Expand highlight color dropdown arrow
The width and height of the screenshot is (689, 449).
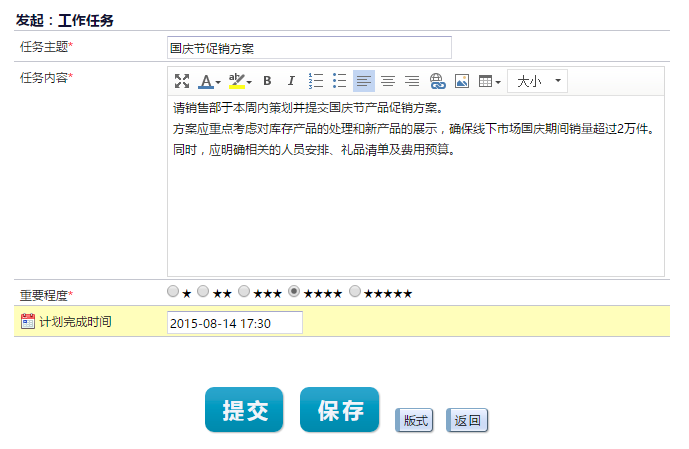249,82
